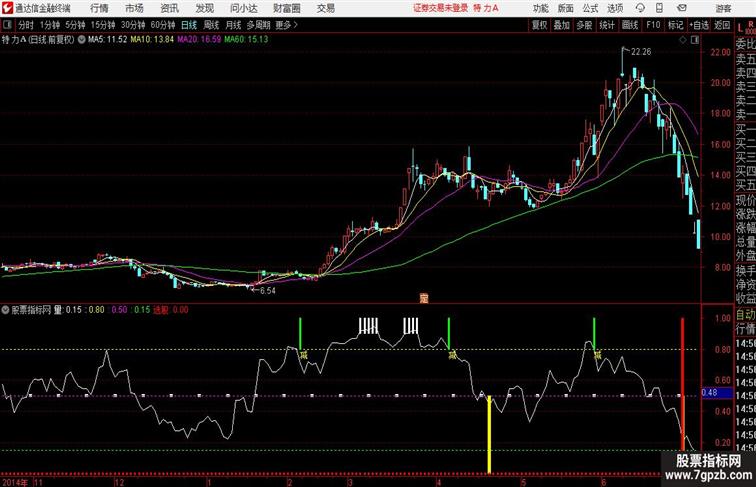The width and height of the screenshot is (756, 487).
Task: Click the 统计 statistics button
Action: tap(607, 25)
